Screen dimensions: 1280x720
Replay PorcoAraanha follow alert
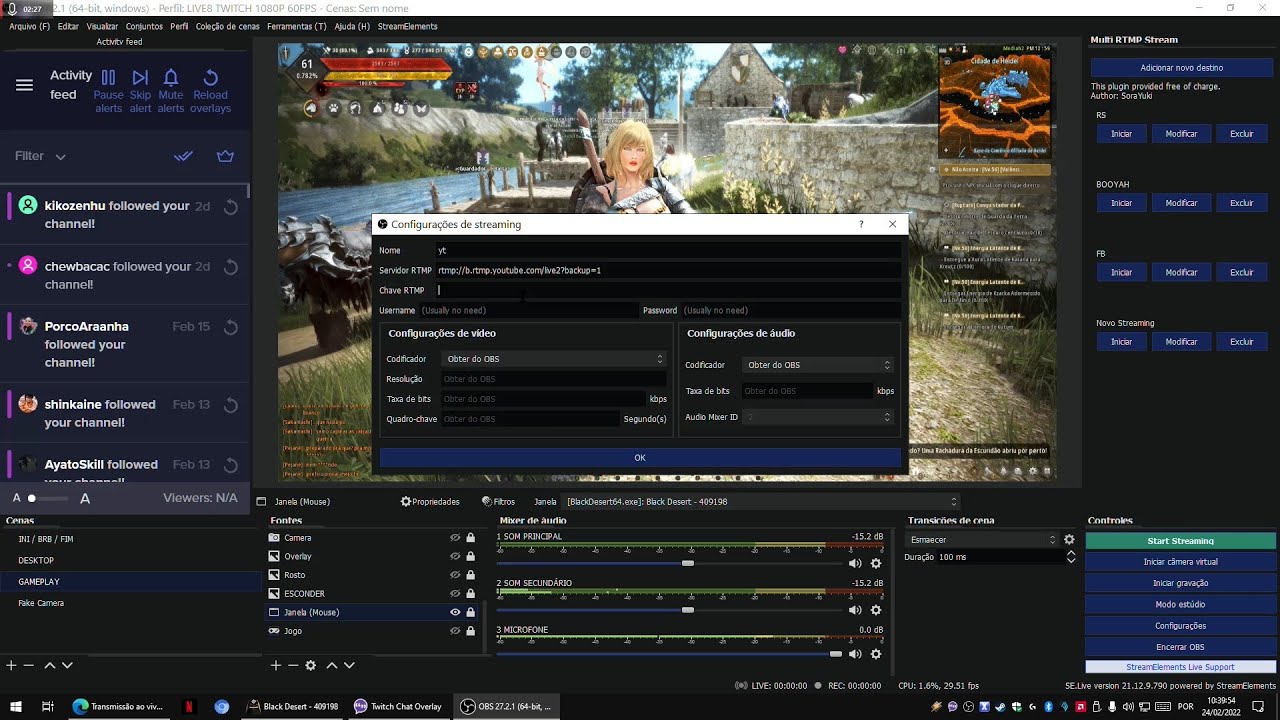pyautogui.click(x=230, y=327)
